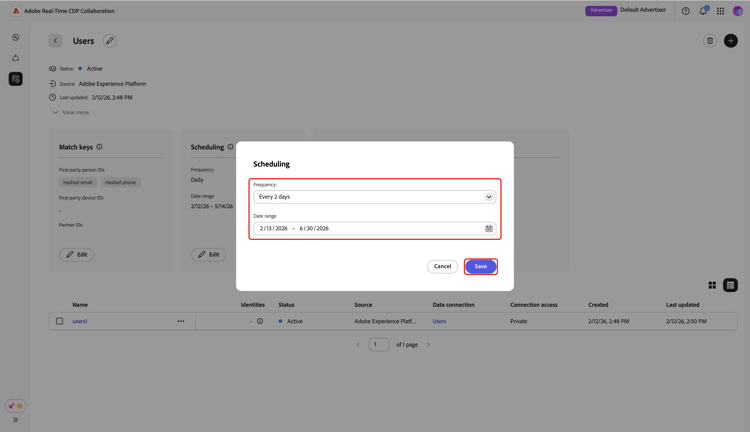
Task: Click the Identities column header
Action: click(253, 305)
